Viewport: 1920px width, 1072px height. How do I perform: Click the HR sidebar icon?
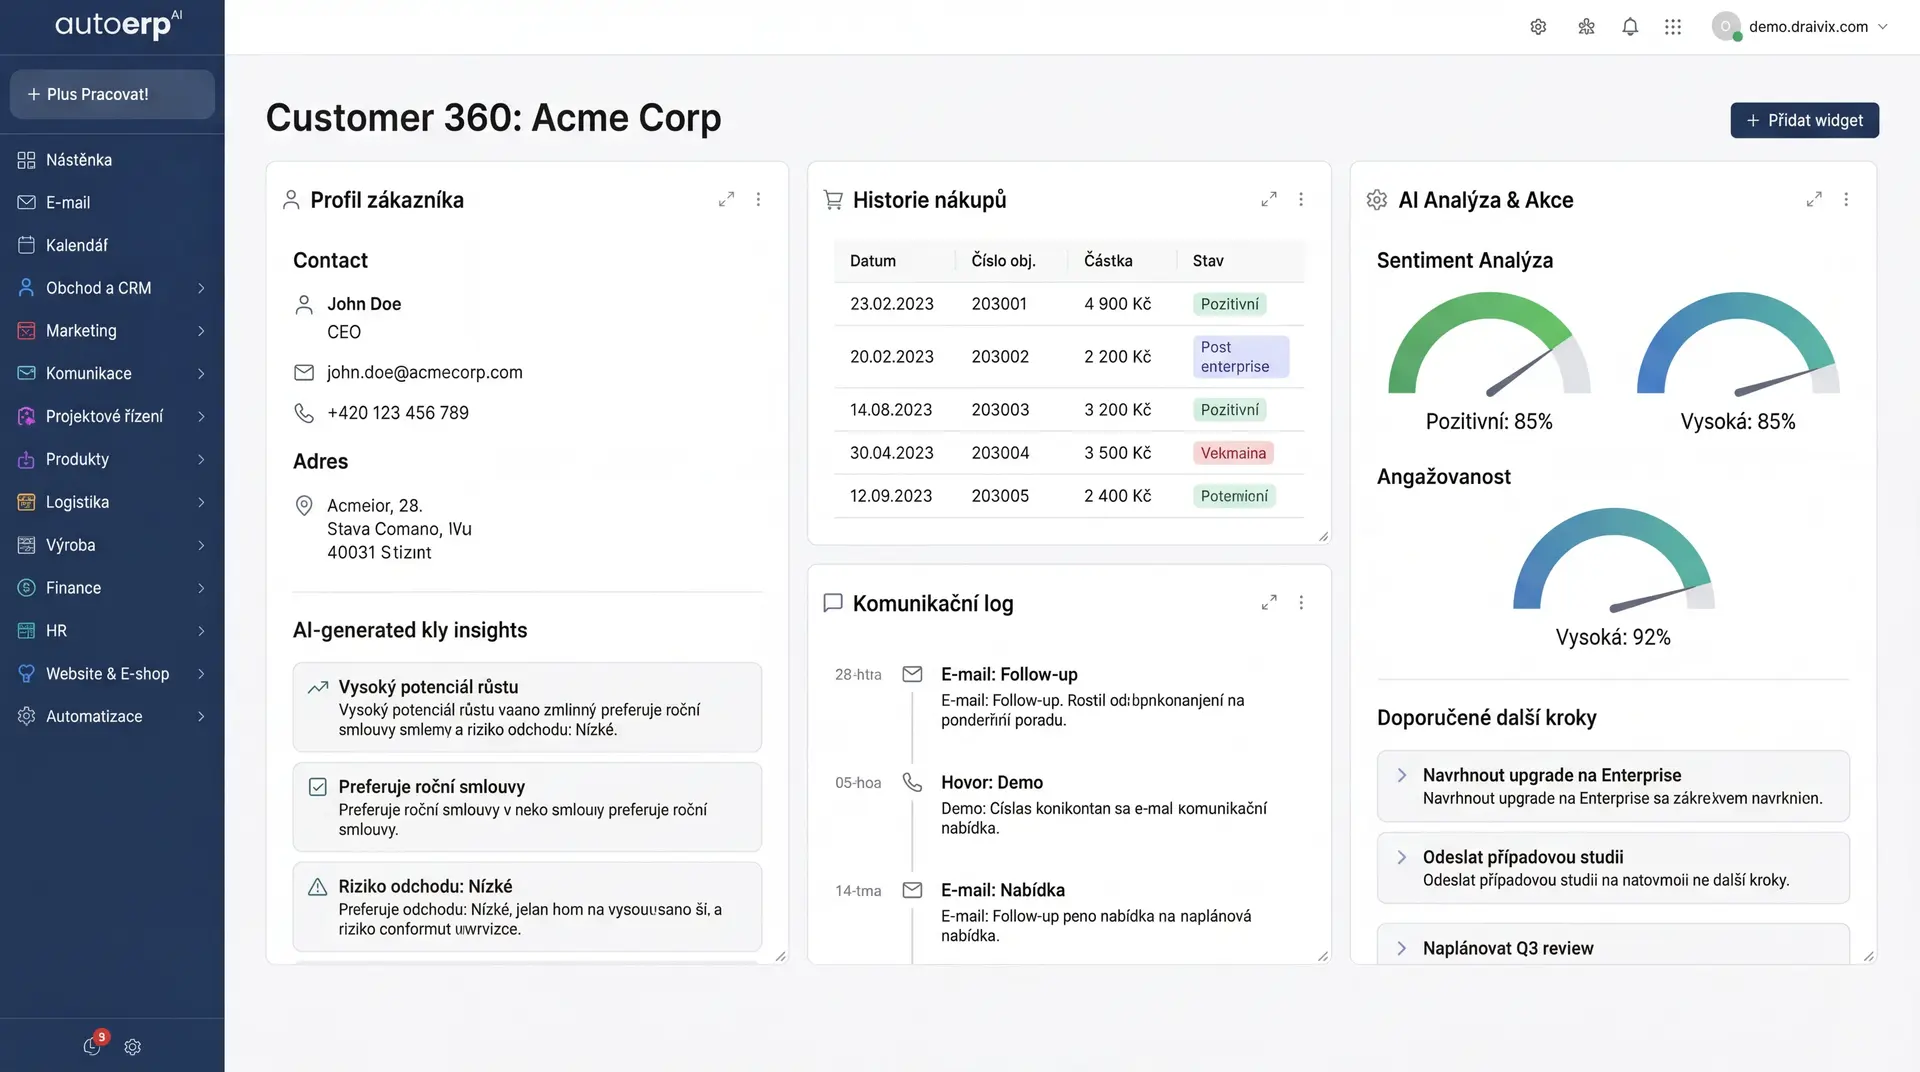tap(27, 631)
